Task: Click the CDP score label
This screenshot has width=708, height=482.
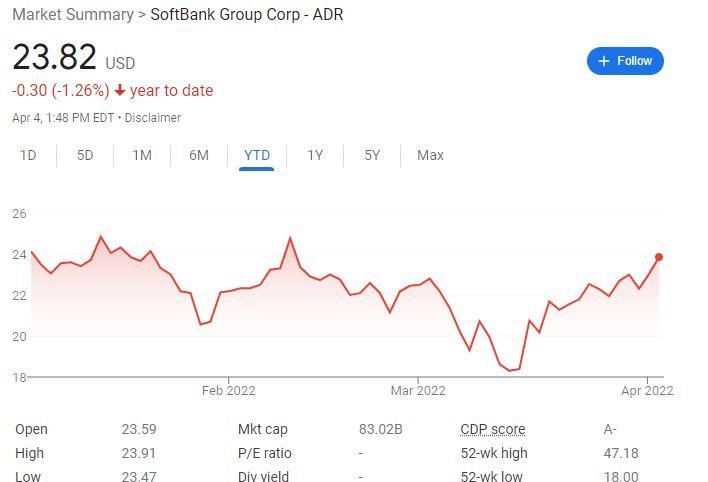Action: click(492, 429)
